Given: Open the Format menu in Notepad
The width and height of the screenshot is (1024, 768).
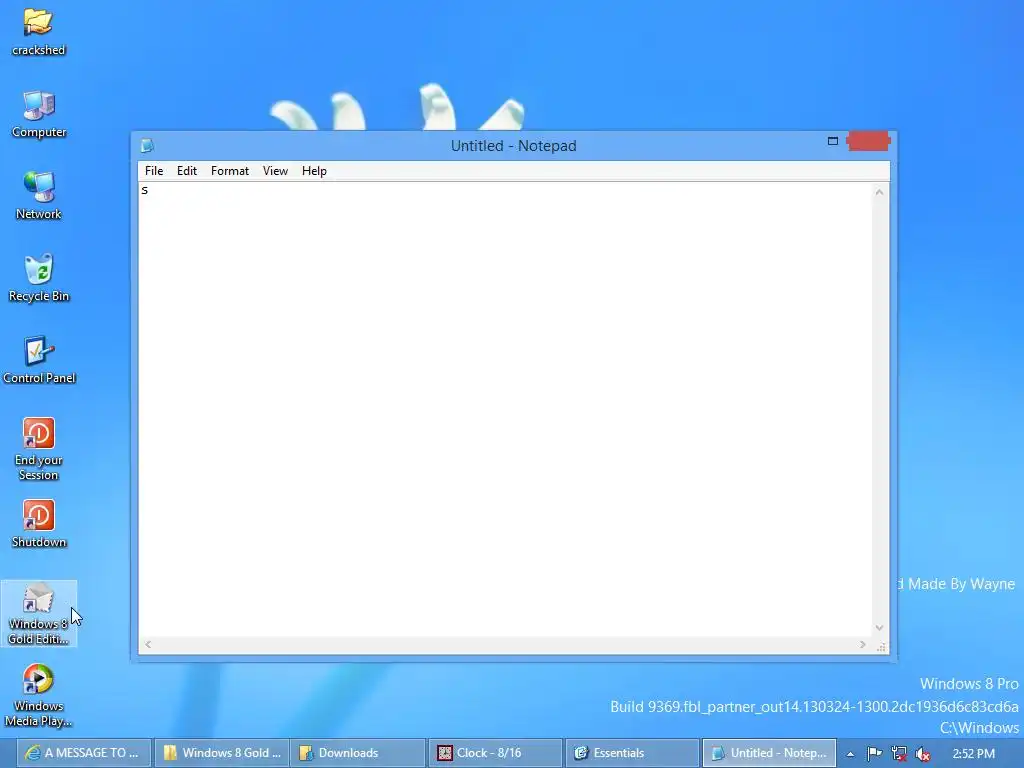Looking at the screenshot, I should coord(230,171).
